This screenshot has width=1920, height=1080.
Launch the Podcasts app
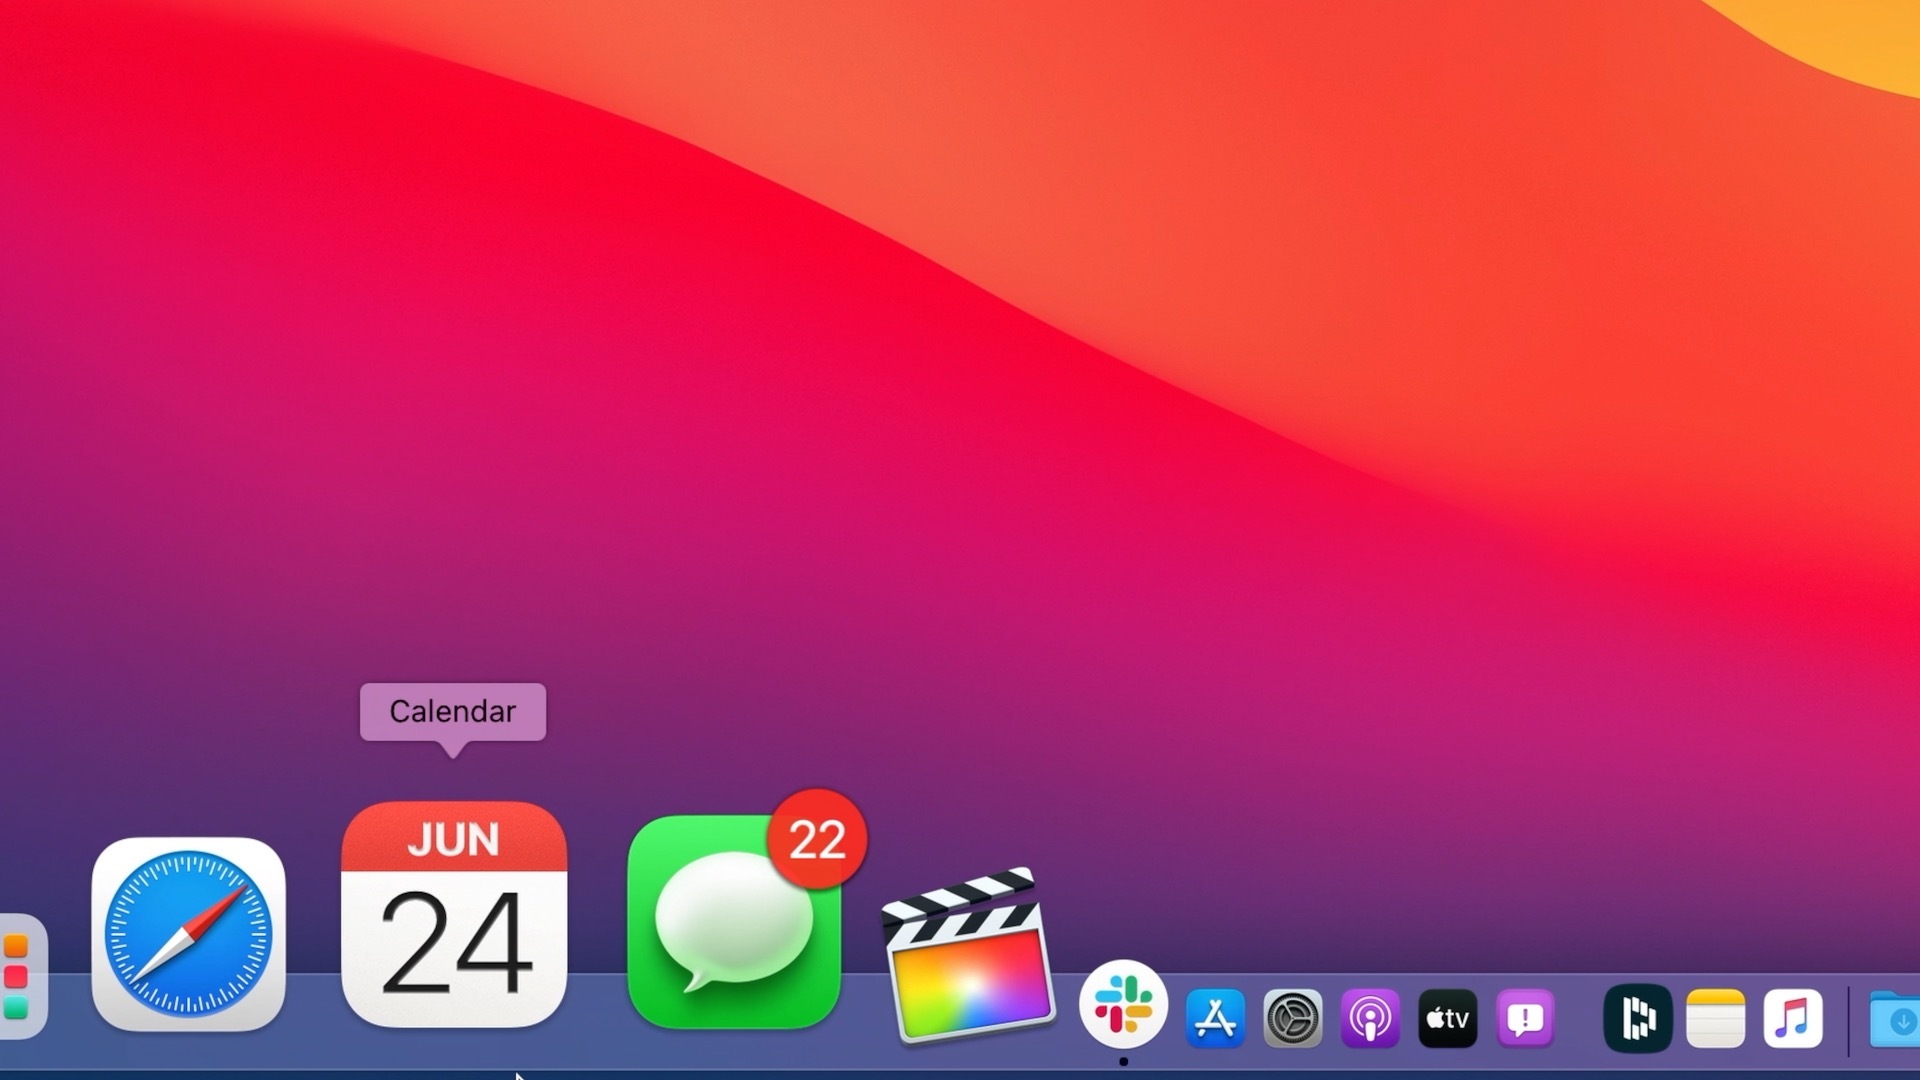[x=1370, y=1019]
